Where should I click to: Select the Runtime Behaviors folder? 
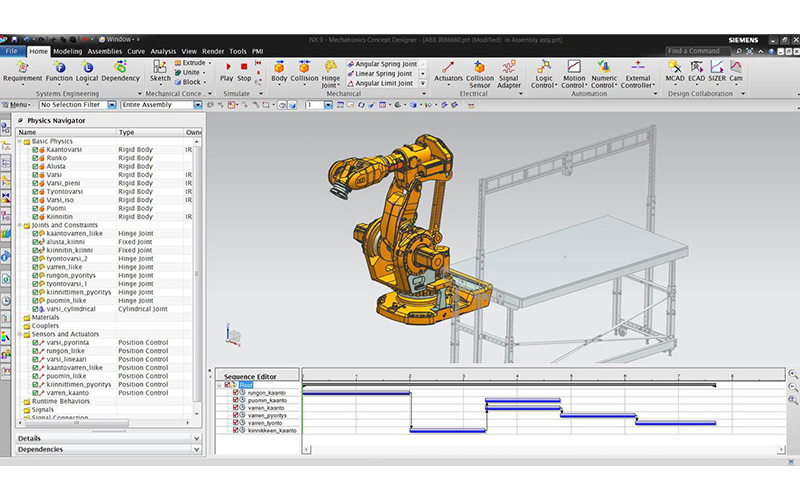coord(57,402)
